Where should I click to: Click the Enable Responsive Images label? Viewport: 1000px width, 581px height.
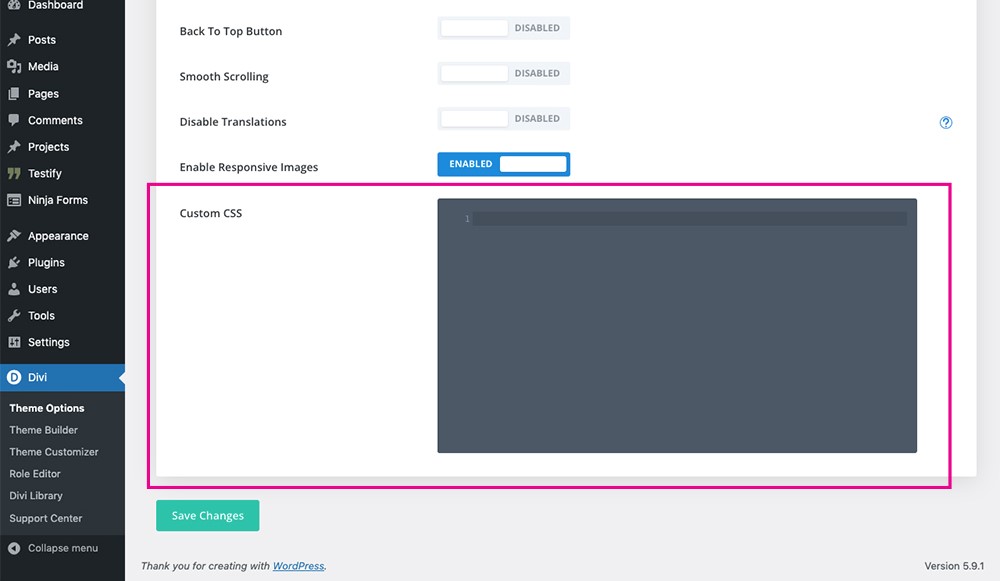point(249,167)
